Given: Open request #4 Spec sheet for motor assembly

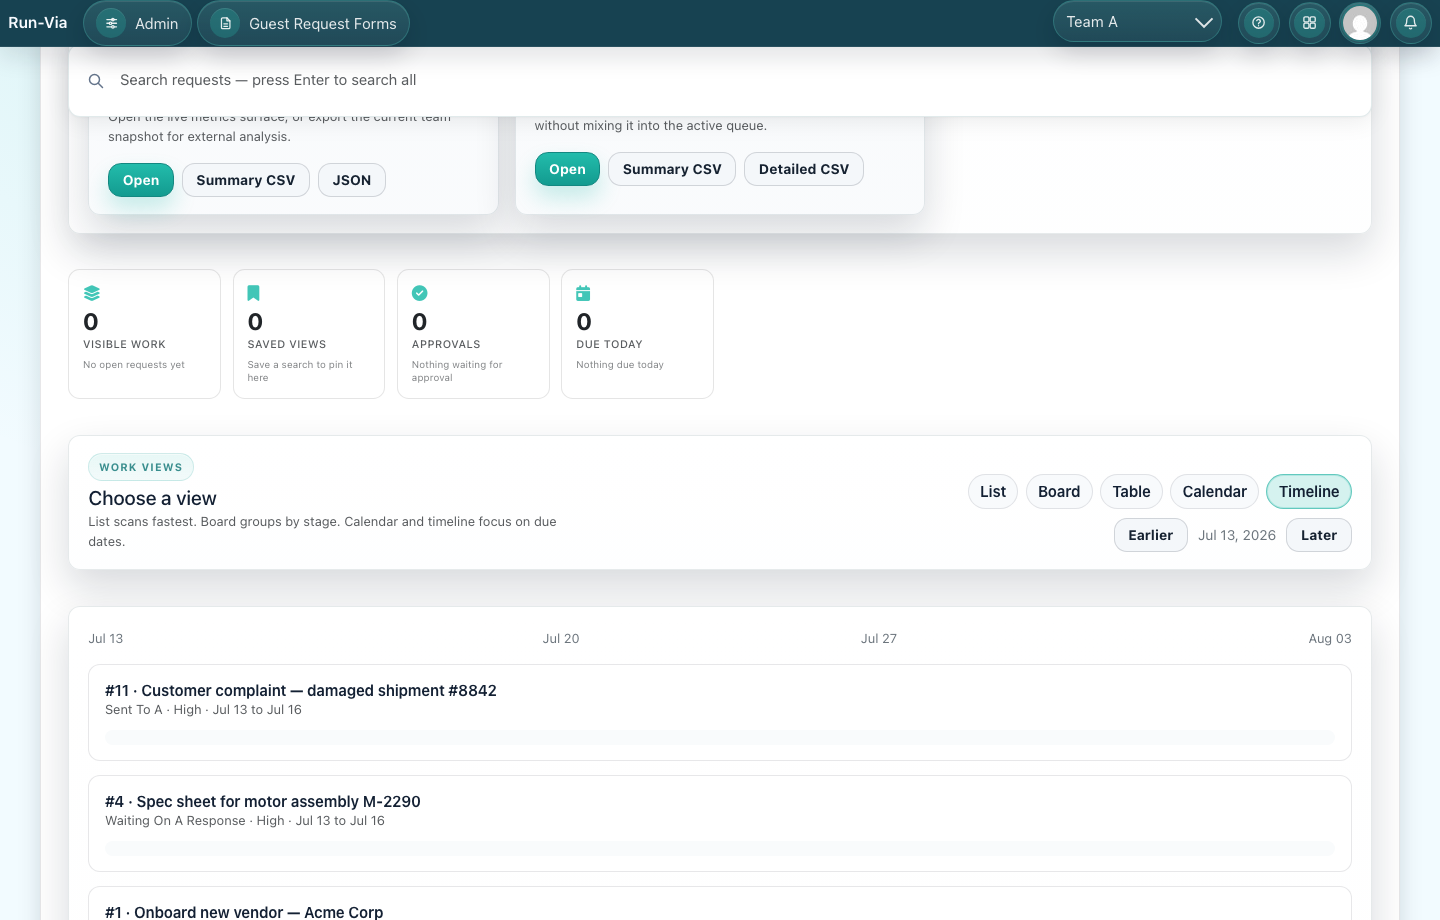Looking at the screenshot, I should pyautogui.click(x=263, y=801).
